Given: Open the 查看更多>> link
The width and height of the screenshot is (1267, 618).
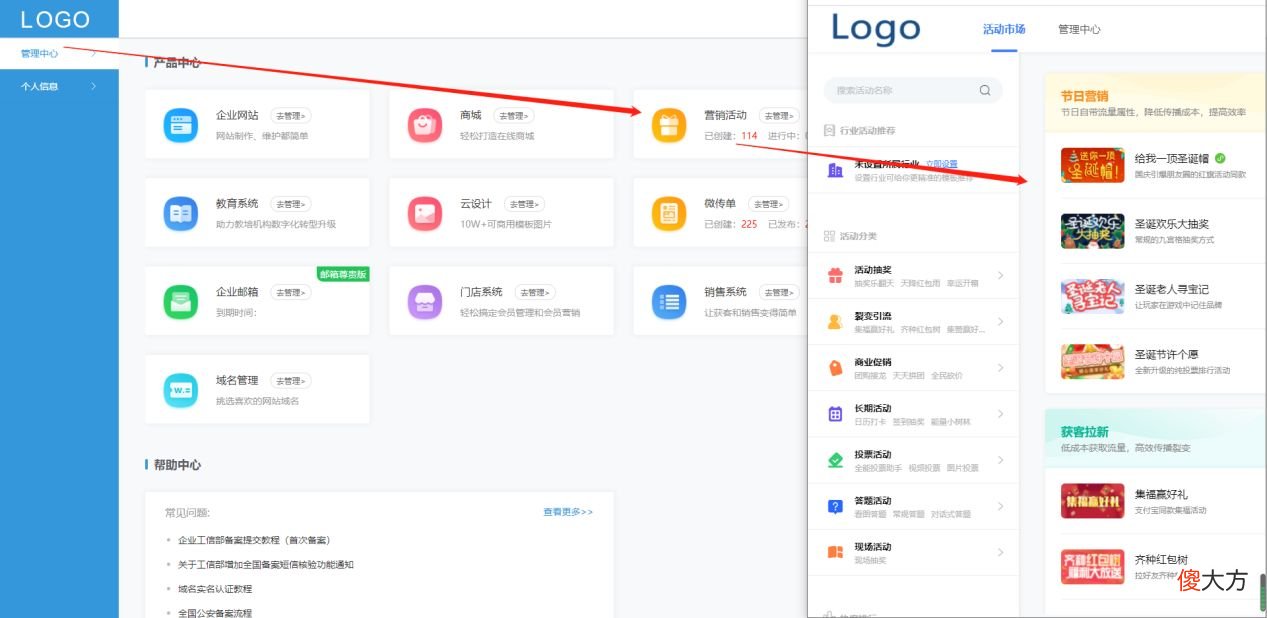Looking at the screenshot, I should coord(568,512).
